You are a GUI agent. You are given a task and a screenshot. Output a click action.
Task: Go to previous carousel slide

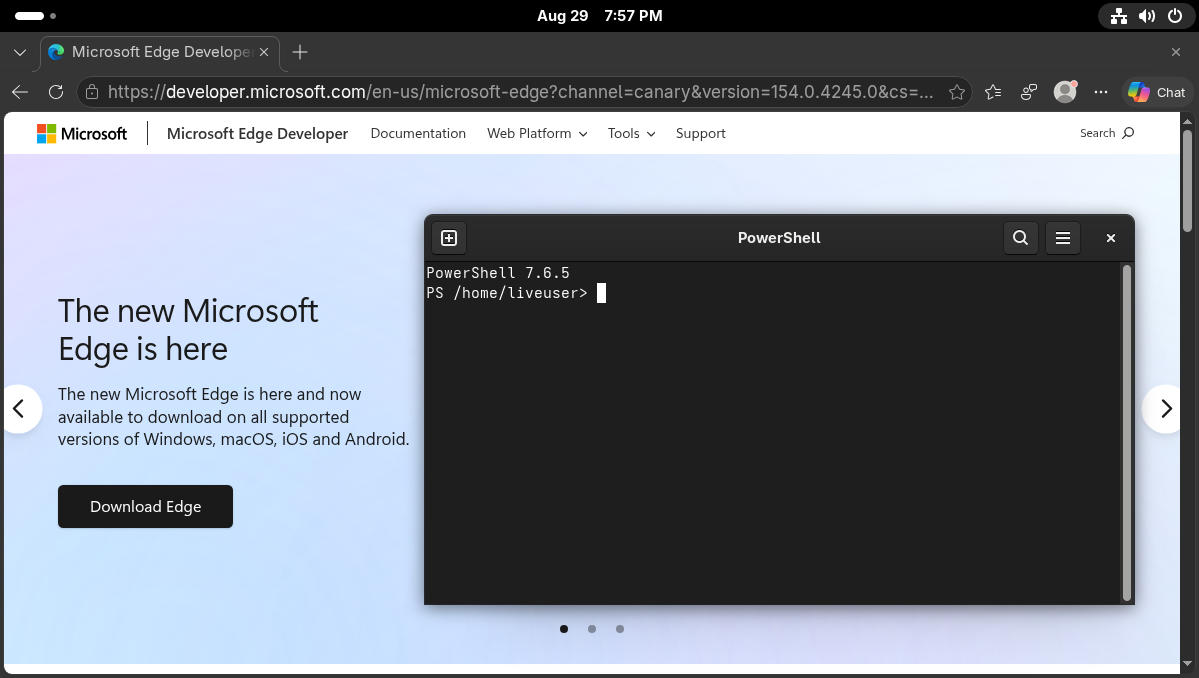tap(19, 409)
